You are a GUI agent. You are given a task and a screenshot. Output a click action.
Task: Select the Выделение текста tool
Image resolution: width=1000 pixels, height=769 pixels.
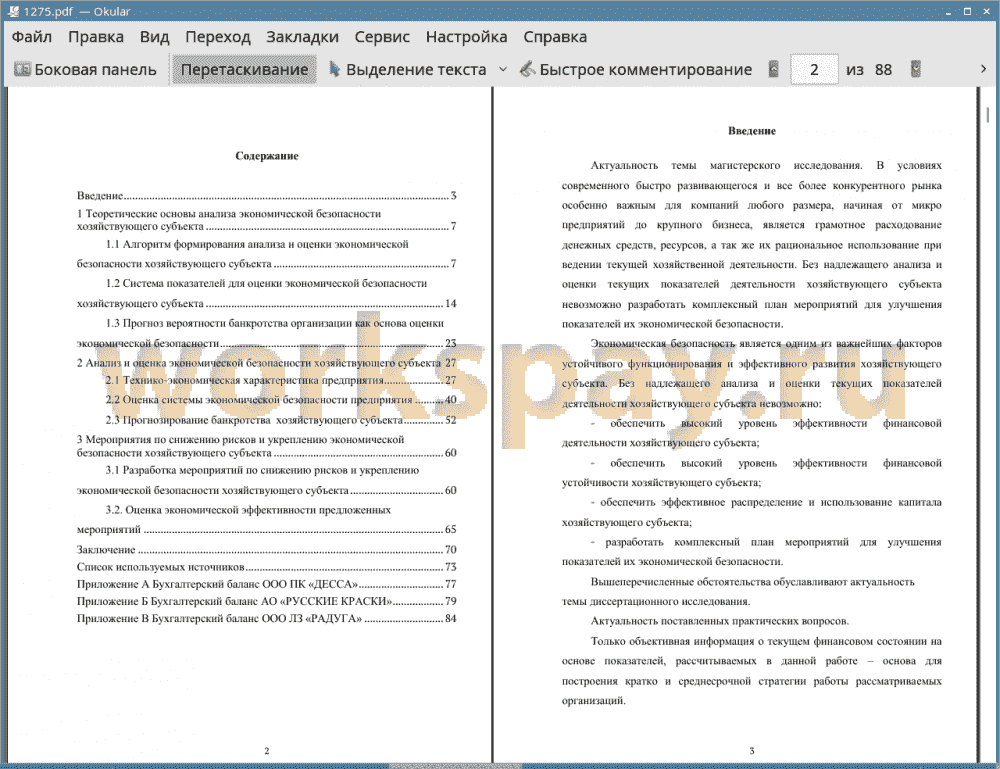click(408, 70)
